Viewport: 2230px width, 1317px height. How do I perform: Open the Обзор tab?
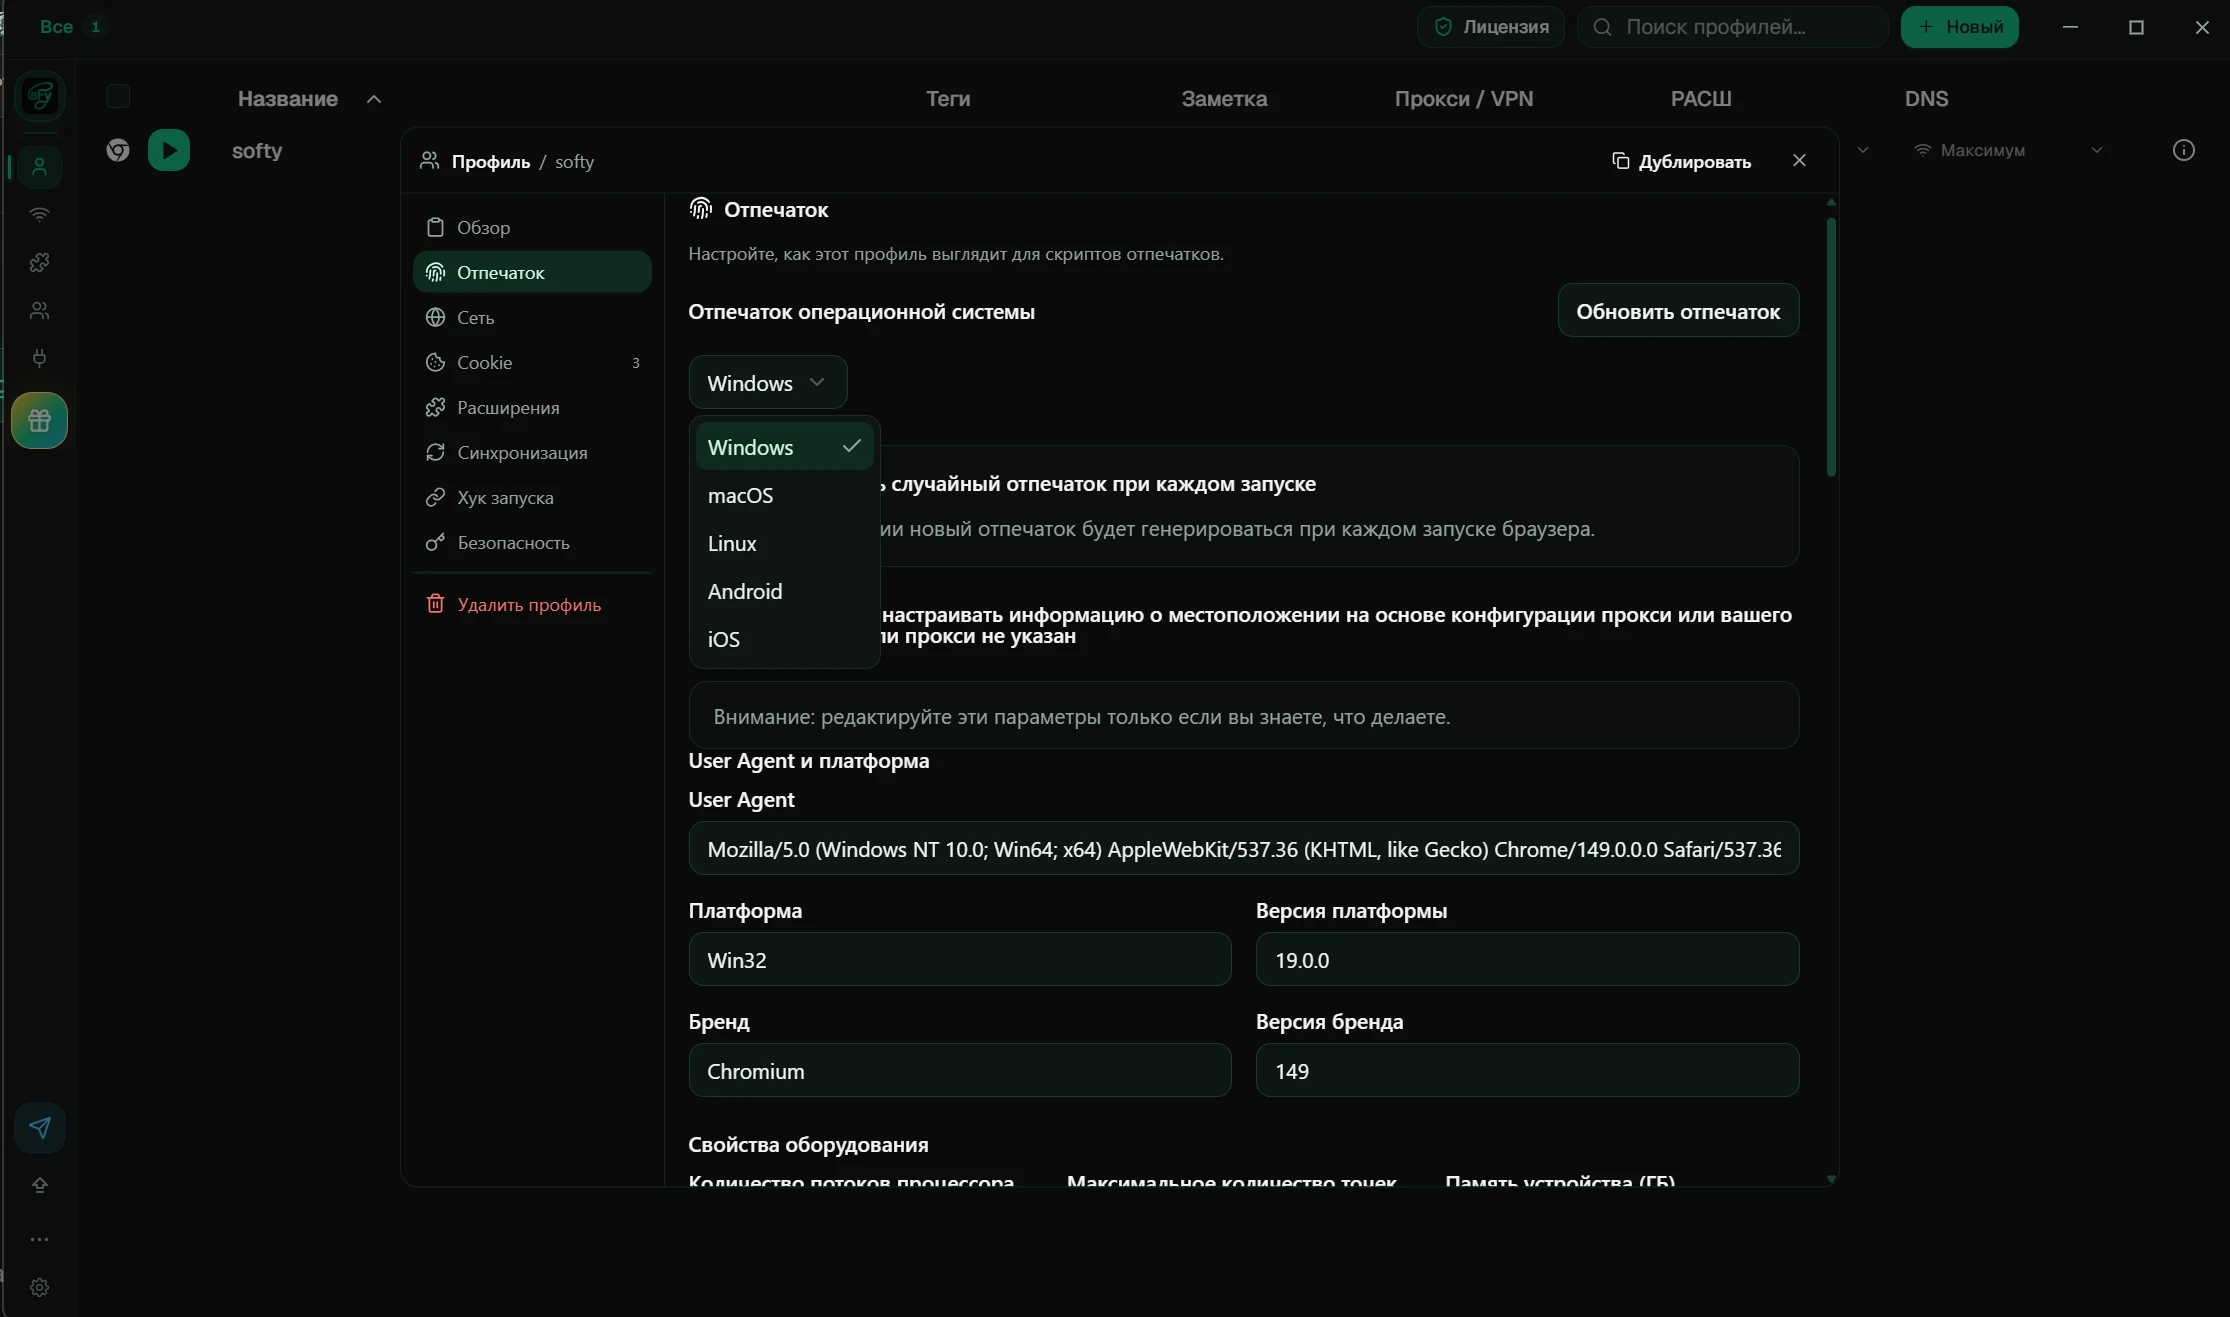tap(532, 227)
